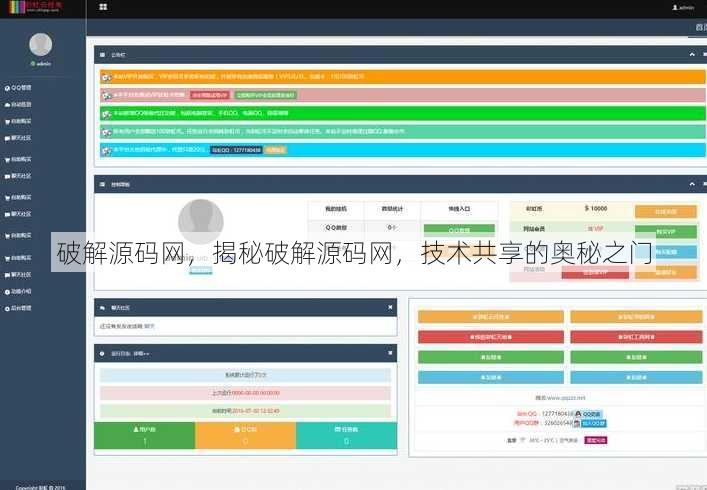The image size is (707, 490).
Task: Click the rainbow site logo in the top bar
Action: tap(37, 6)
